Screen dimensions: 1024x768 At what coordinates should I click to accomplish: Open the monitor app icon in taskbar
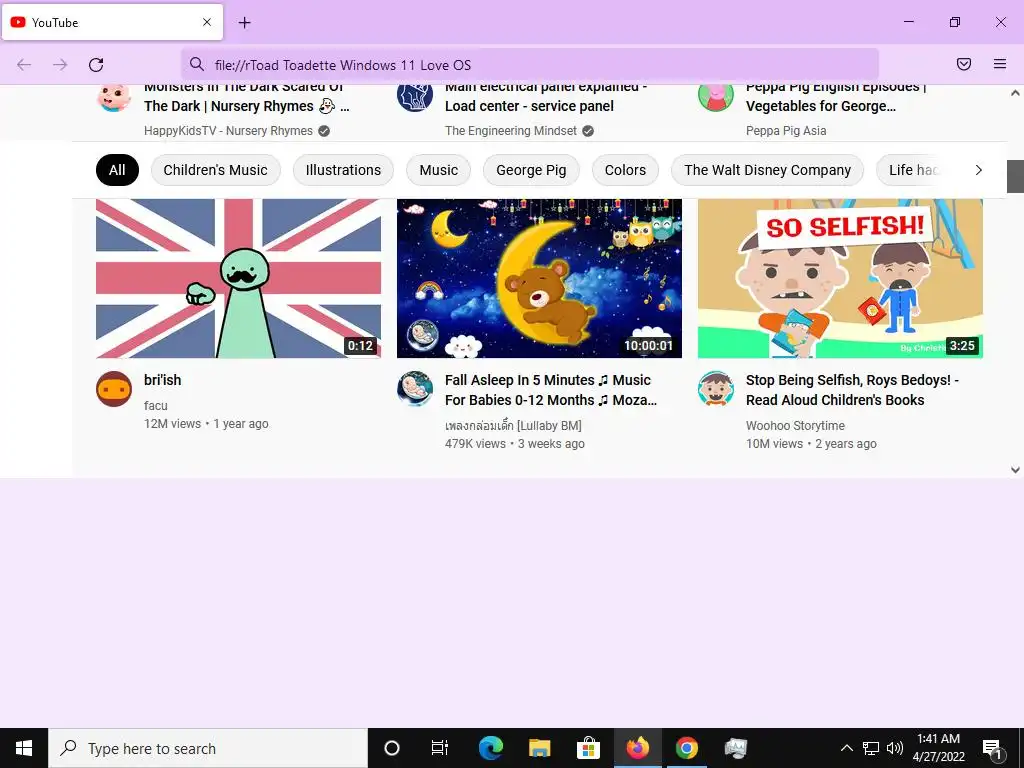(x=736, y=748)
